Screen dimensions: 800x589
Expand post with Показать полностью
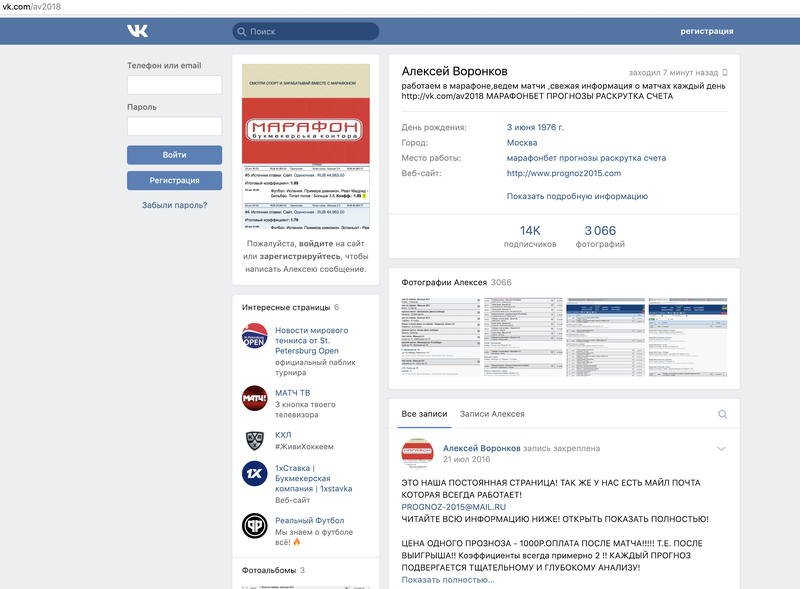coord(447,580)
